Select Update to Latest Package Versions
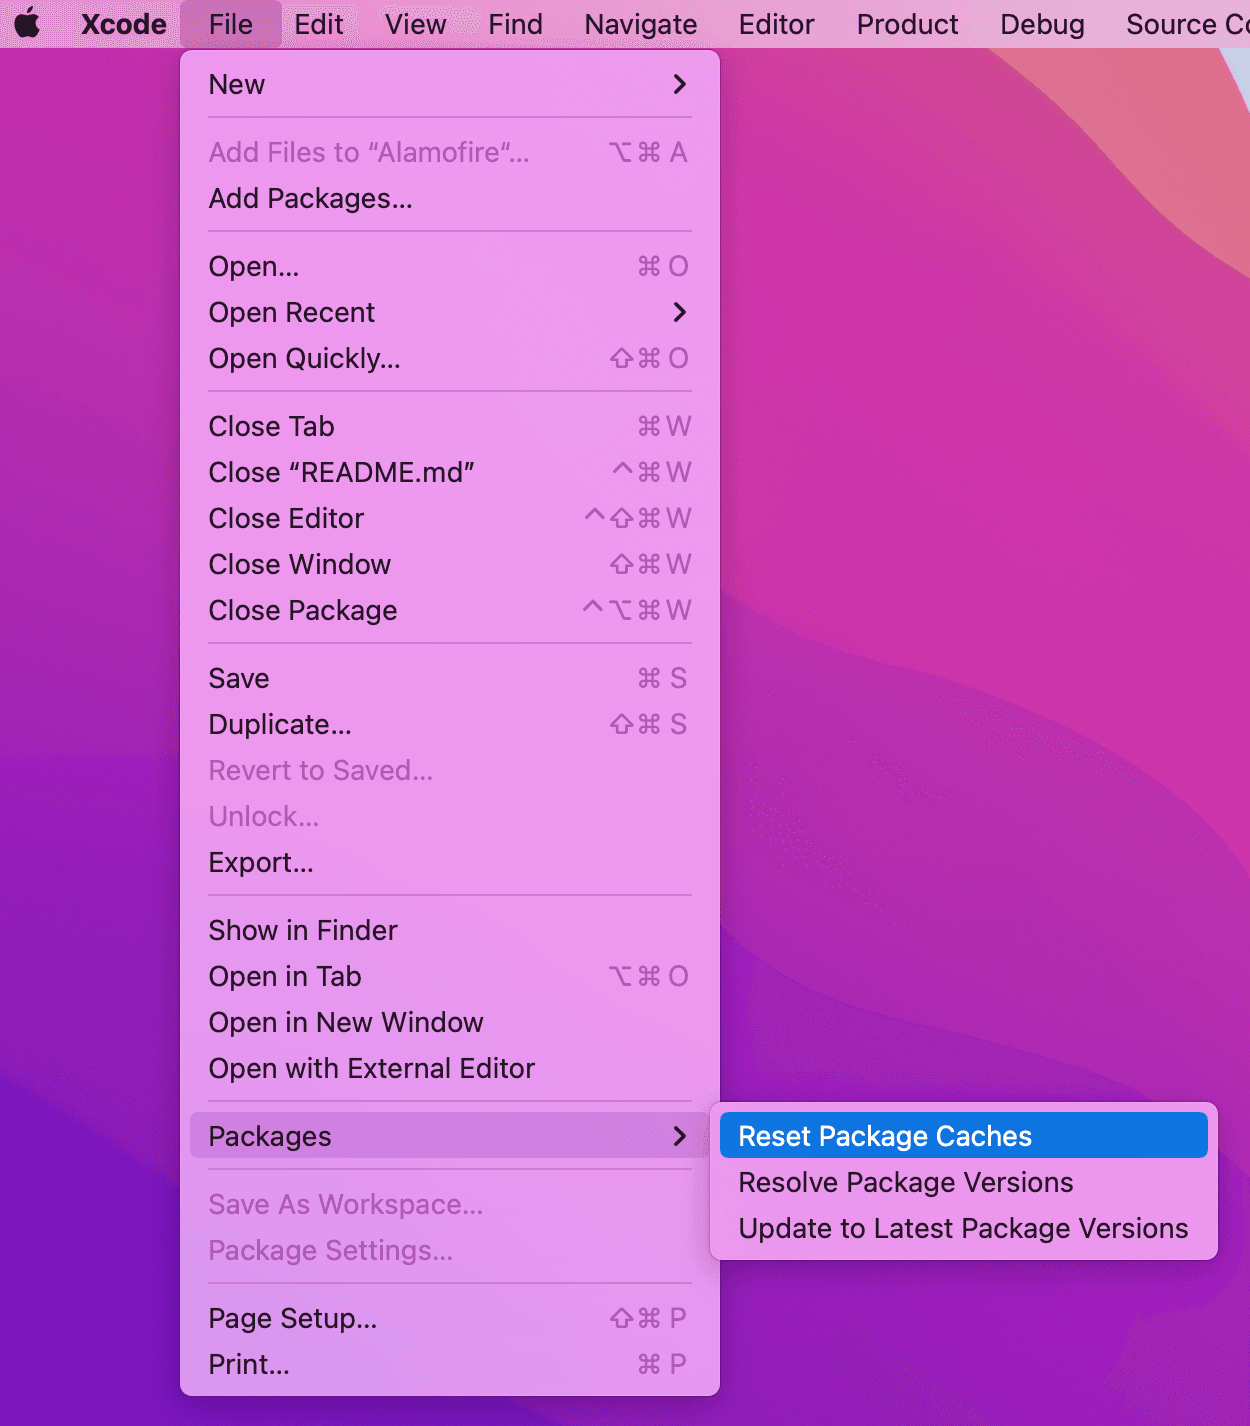 (x=961, y=1228)
